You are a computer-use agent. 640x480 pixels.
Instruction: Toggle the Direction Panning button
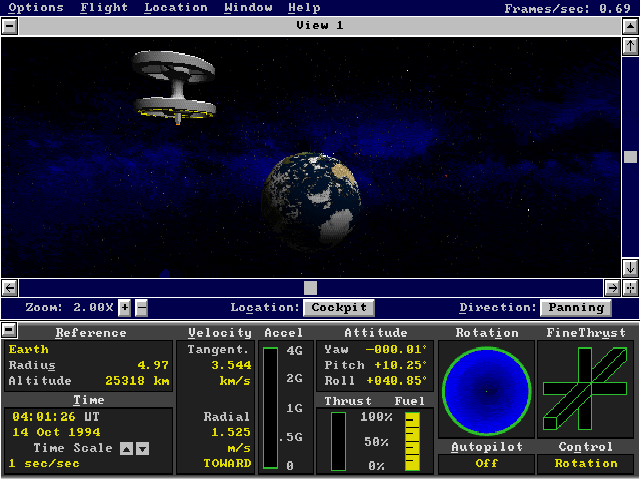(x=576, y=308)
